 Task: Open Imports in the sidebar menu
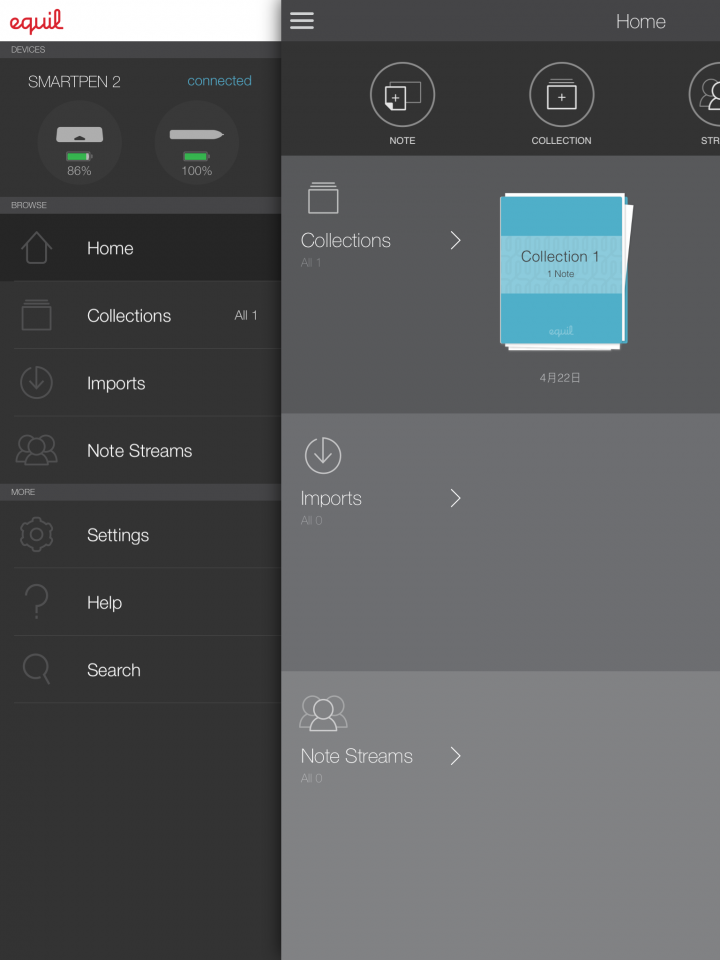[140, 383]
